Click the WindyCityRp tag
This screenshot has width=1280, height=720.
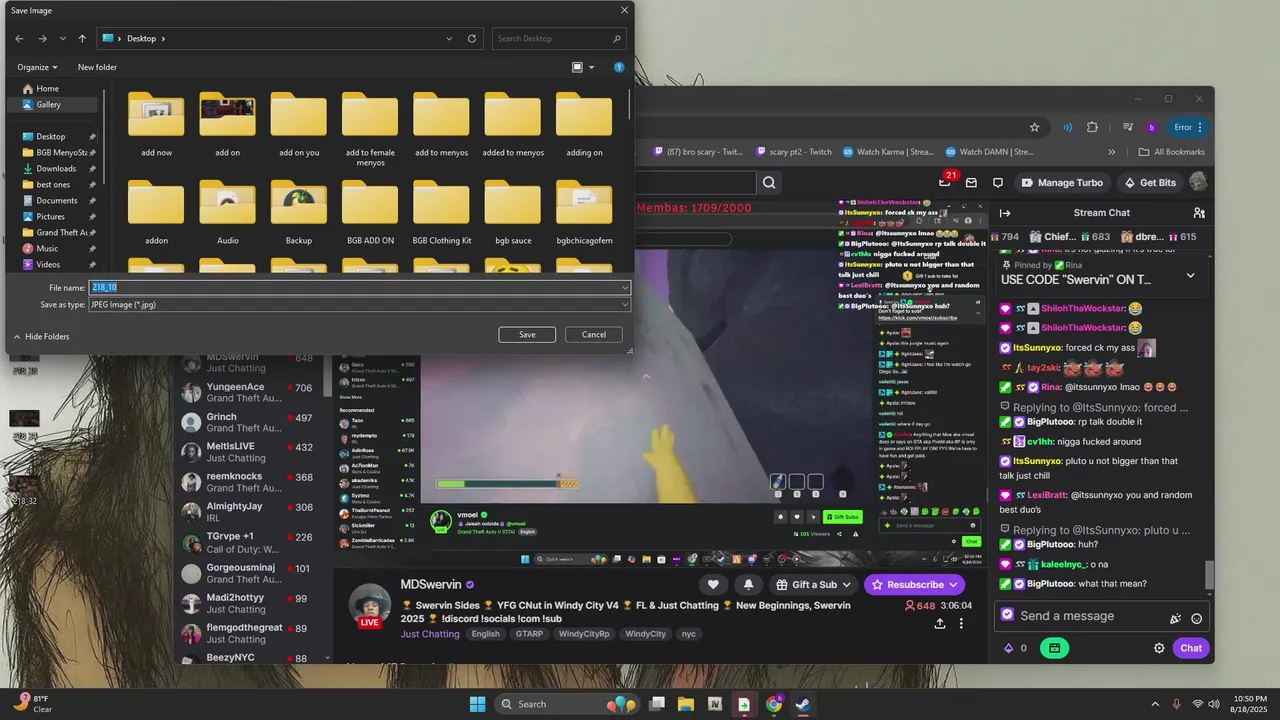click(584, 634)
